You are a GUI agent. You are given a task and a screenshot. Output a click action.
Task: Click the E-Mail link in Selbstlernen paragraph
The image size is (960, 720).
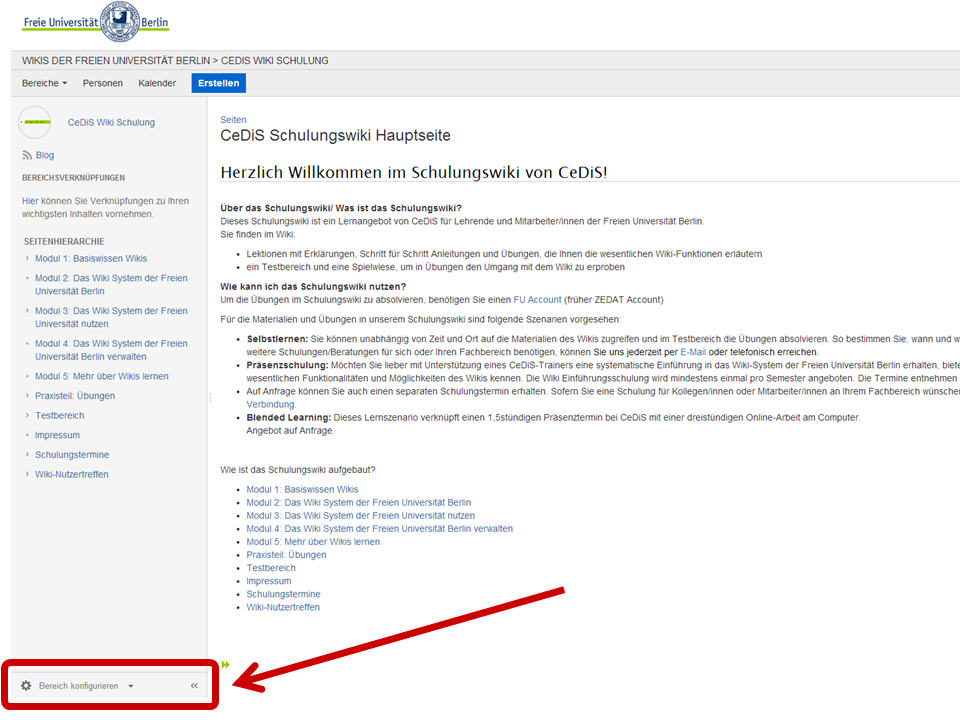pyautogui.click(x=693, y=352)
